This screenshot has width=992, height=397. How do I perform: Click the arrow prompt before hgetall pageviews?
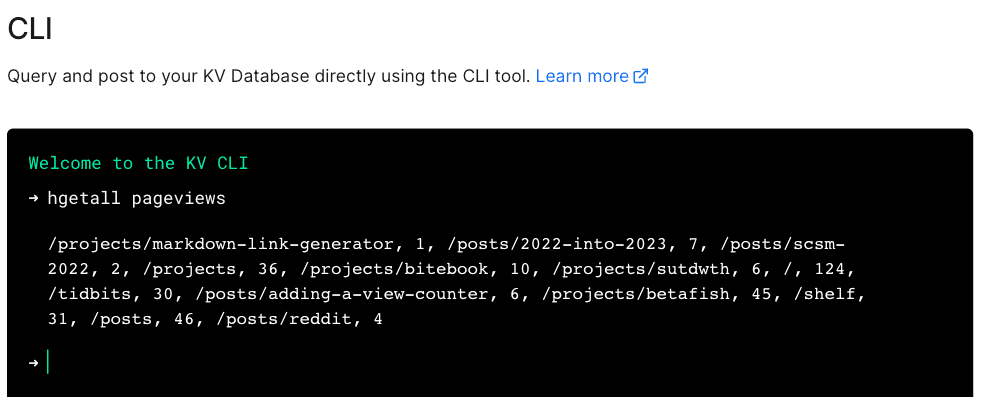[x=34, y=198]
